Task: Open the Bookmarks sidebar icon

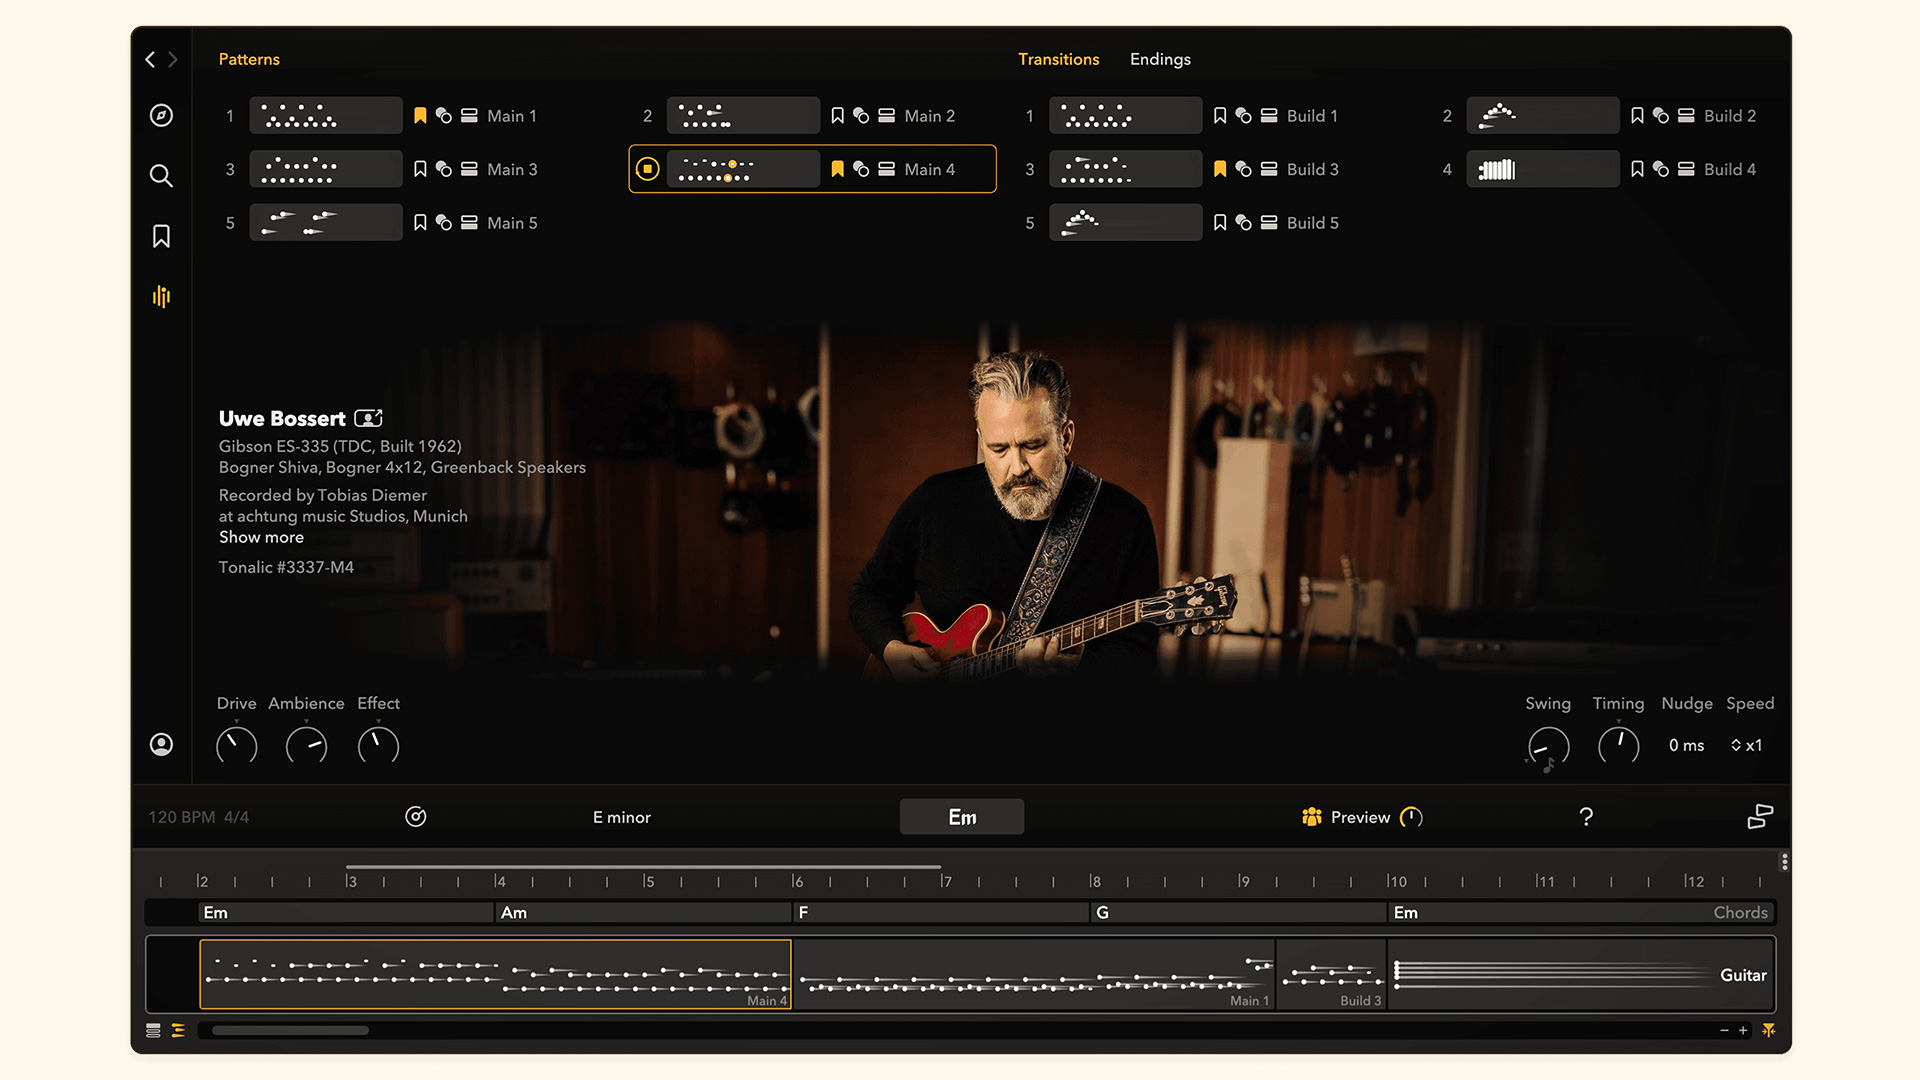Action: click(x=161, y=236)
